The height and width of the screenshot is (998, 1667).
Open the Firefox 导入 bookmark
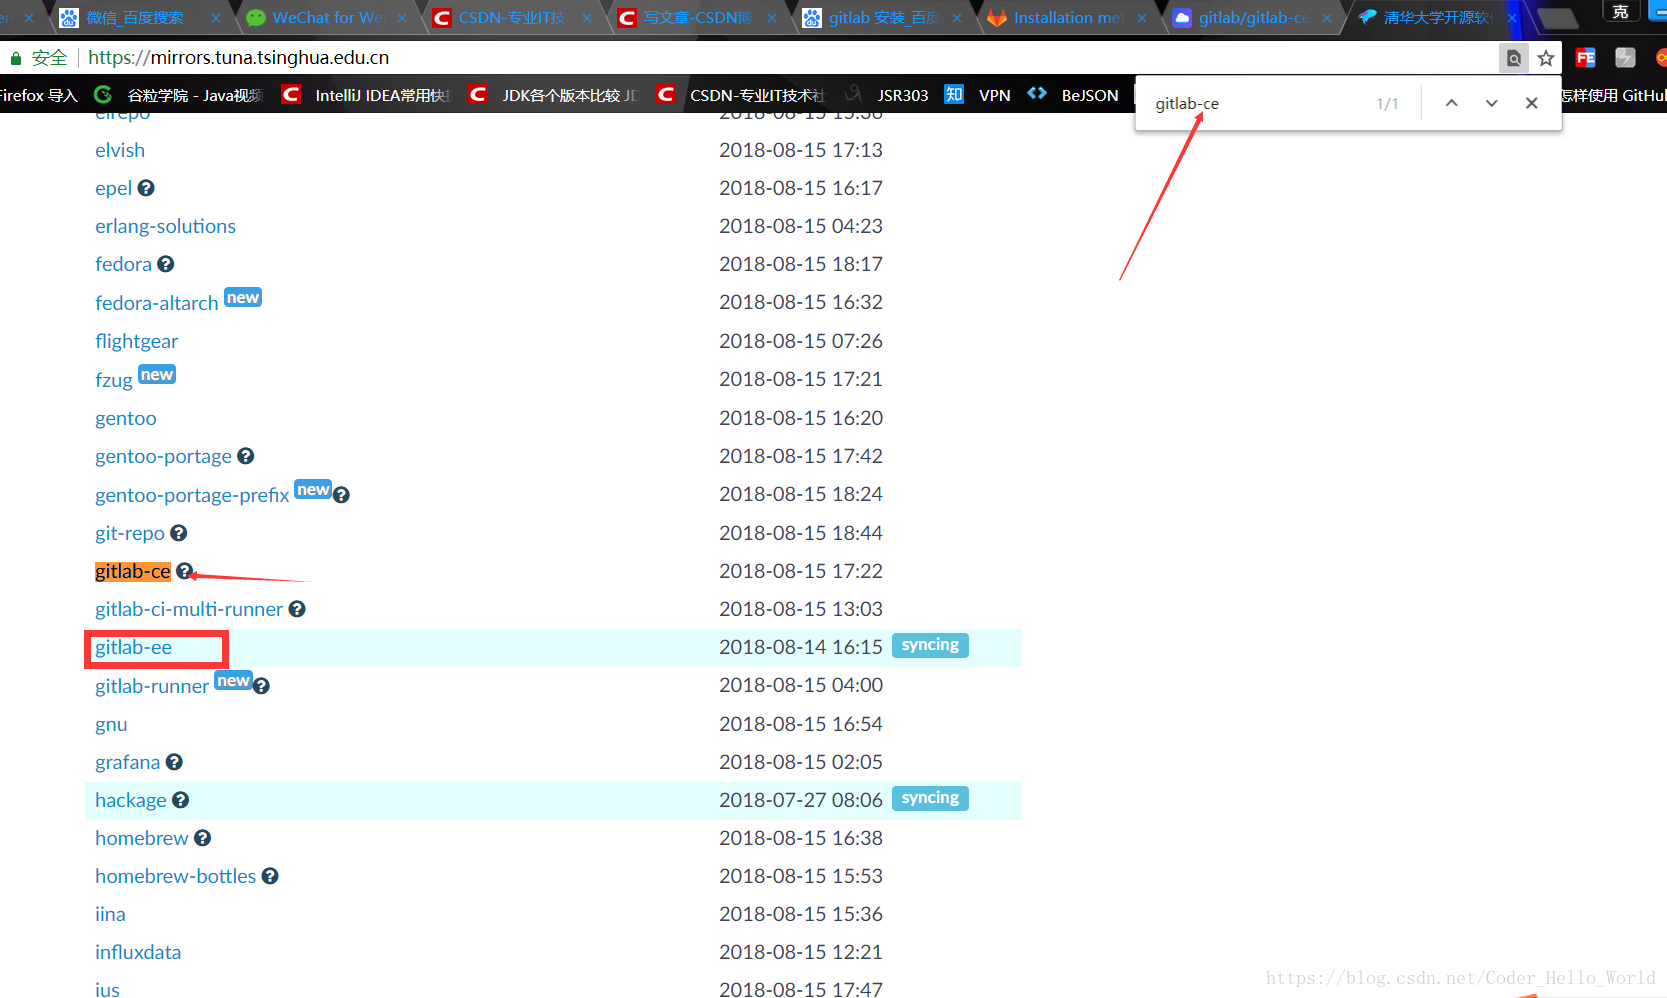[38, 95]
